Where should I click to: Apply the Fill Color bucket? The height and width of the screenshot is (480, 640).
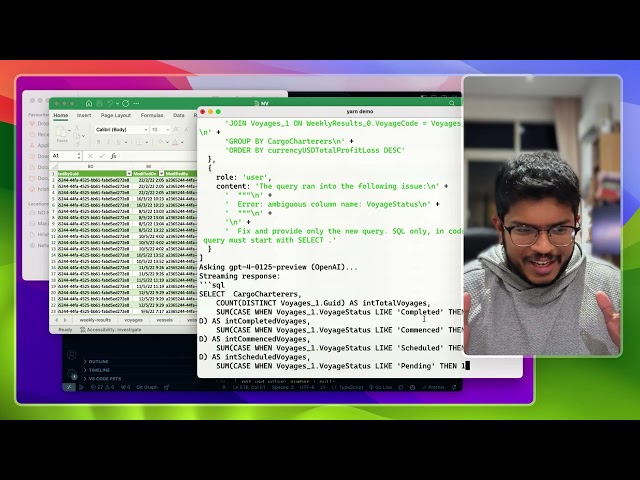(x=160, y=142)
